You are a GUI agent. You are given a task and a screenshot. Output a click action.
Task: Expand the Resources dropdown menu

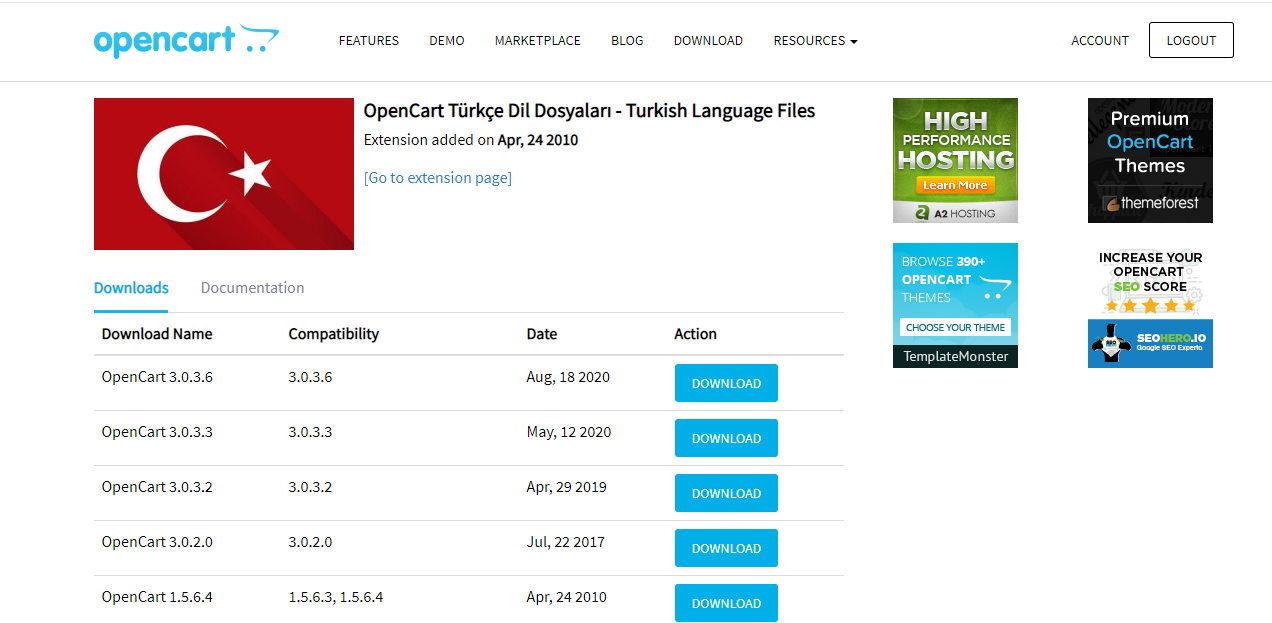click(x=815, y=41)
